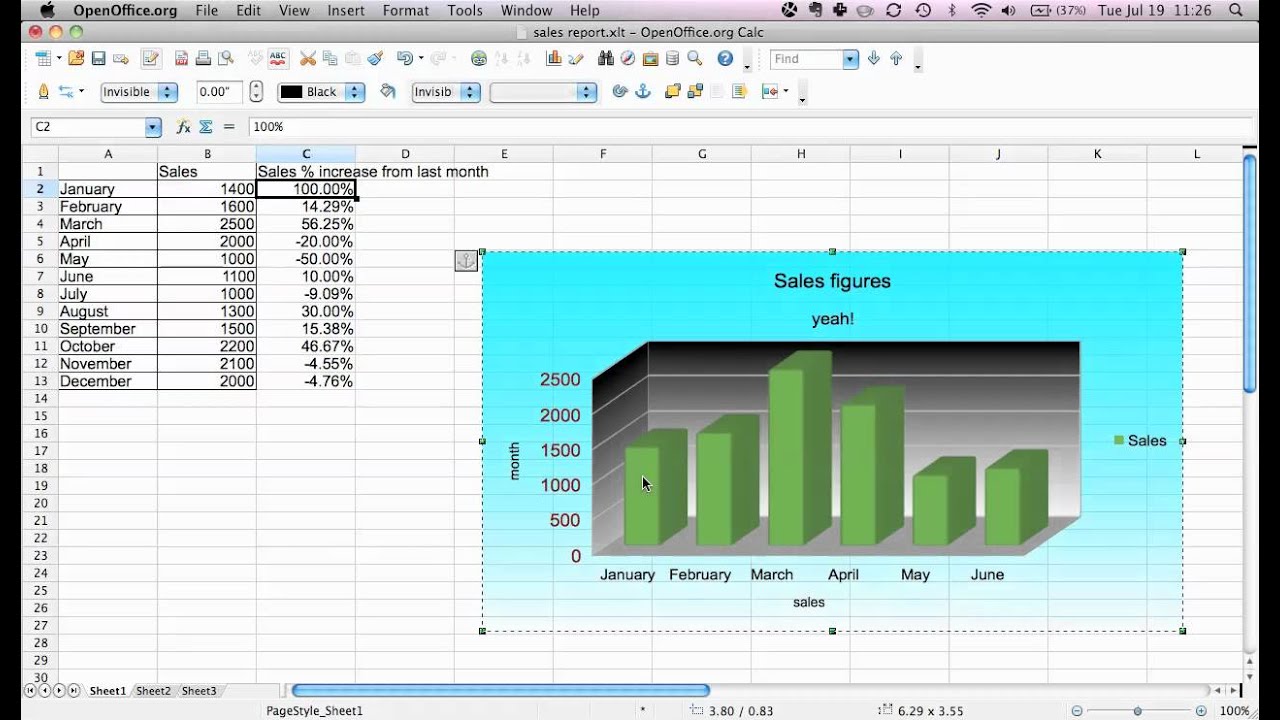Viewport: 1280px width, 720px height.
Task: Undo the last action with the arrow icon
Action: [x=404, y=59]
